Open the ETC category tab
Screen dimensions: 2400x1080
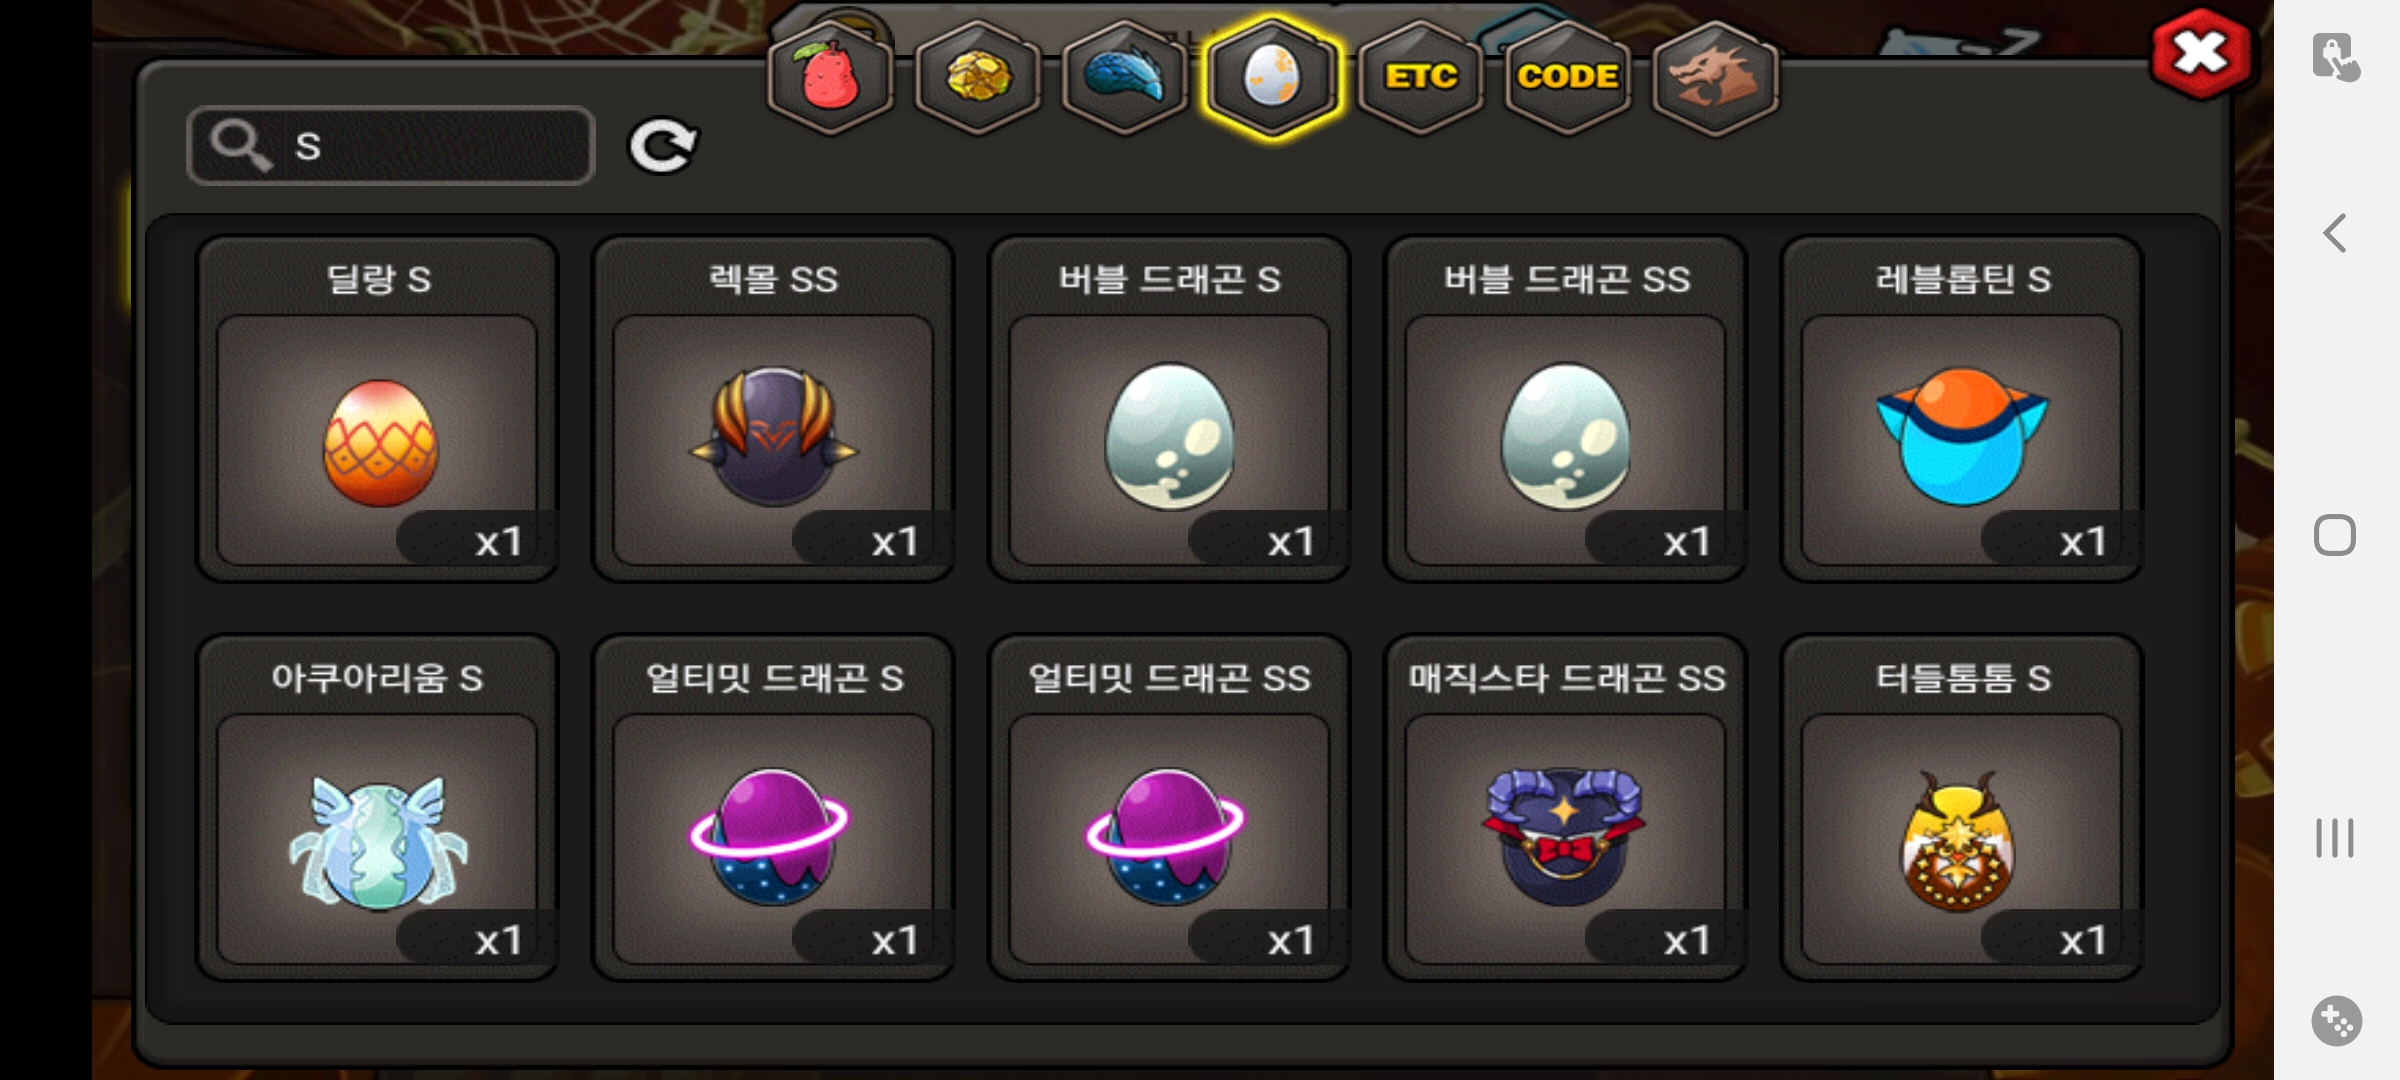click(1420, 77)
